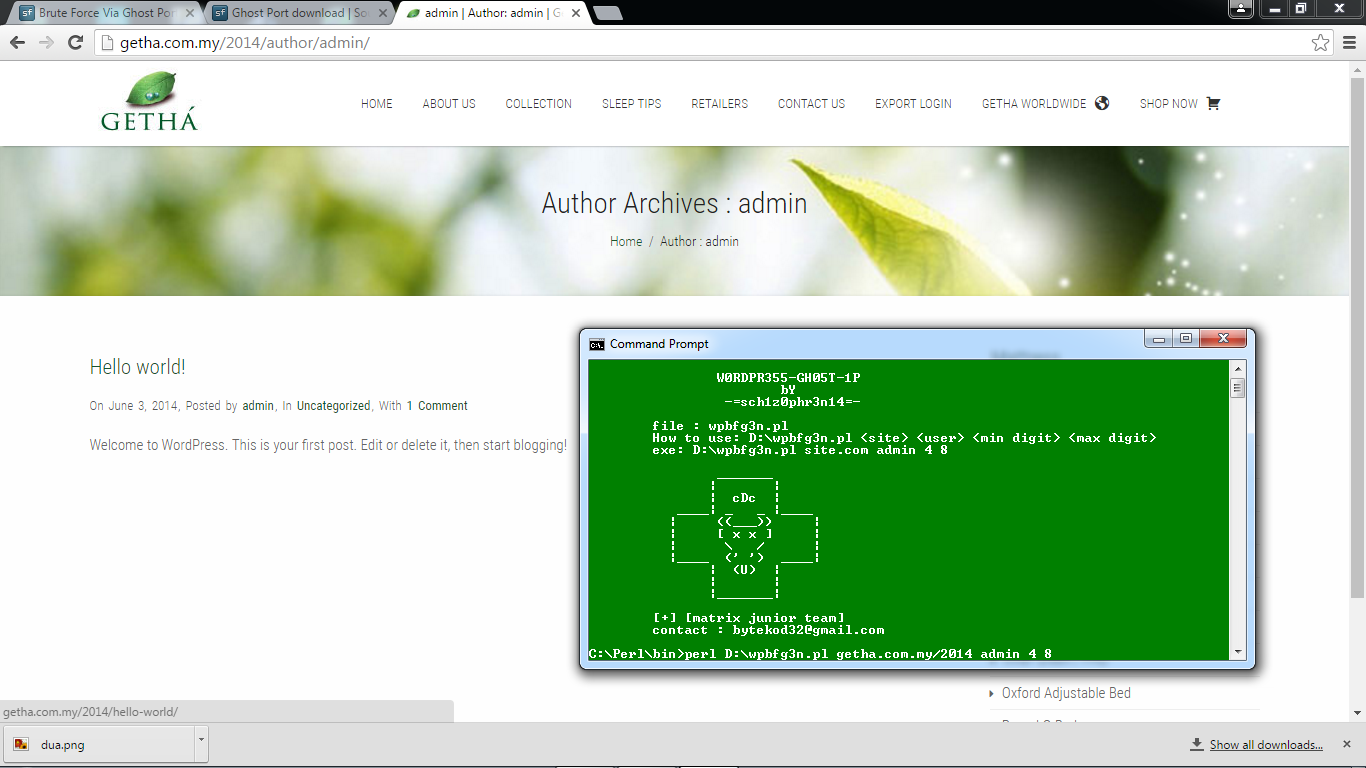Click SHOP NOW text link
Image resolution: width=1366 pixels, height=768 pixels.
coord(1168,103)
